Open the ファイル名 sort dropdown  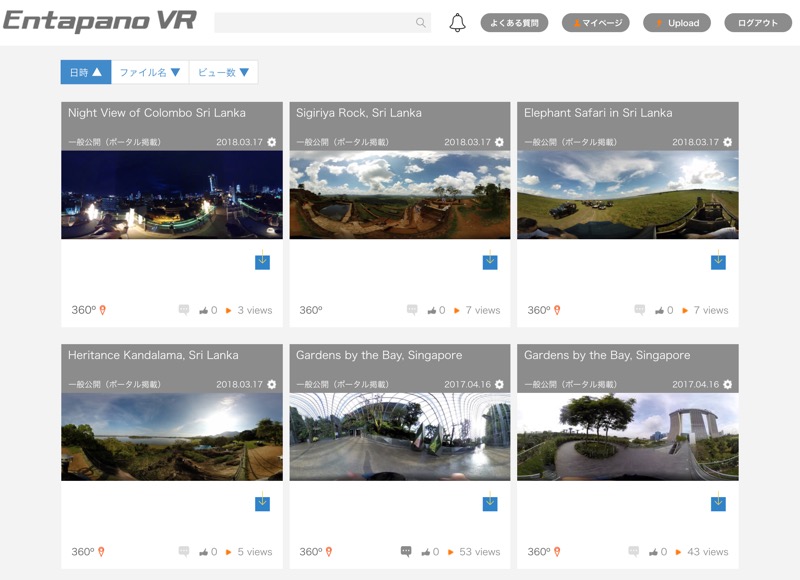[153, 71]
